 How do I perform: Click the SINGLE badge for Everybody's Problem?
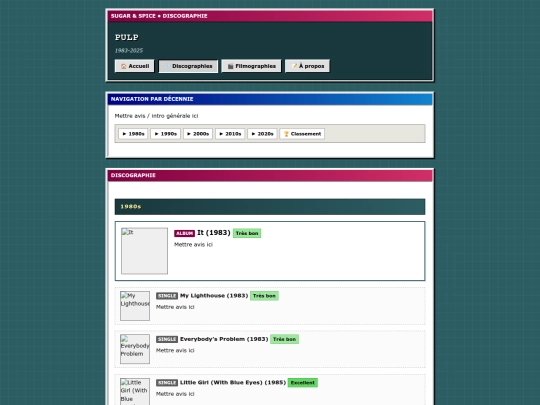pos(167,339)
